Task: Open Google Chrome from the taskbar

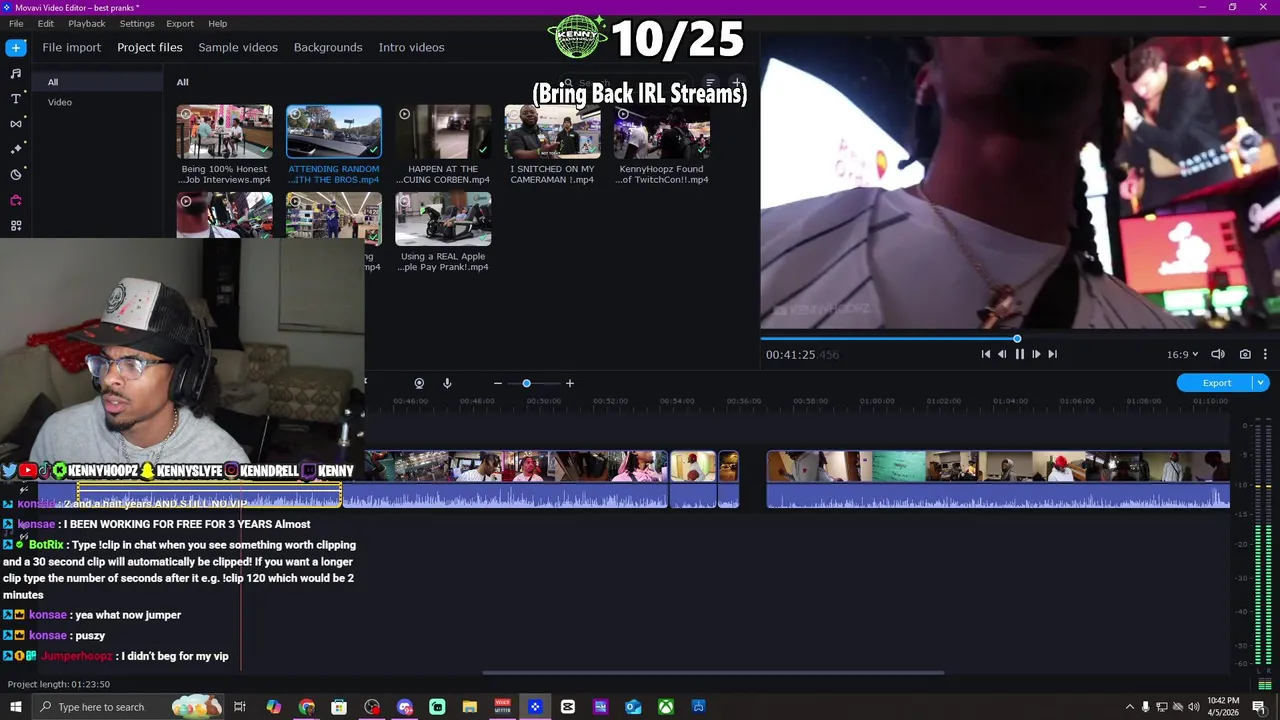Action: tap(306, 707)
